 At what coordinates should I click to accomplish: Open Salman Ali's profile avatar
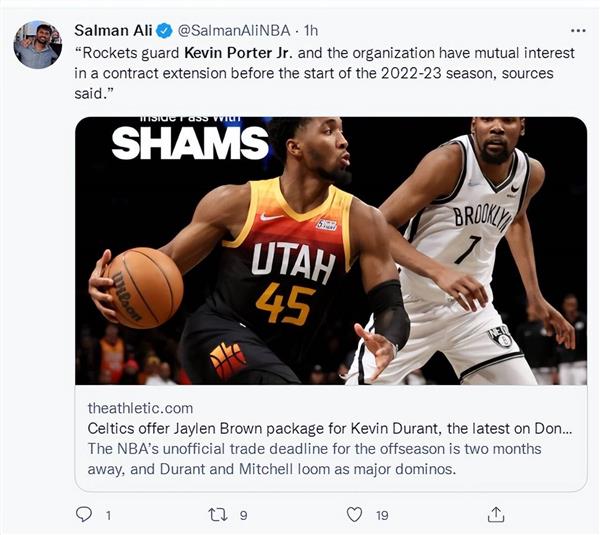tap(37, 44)
